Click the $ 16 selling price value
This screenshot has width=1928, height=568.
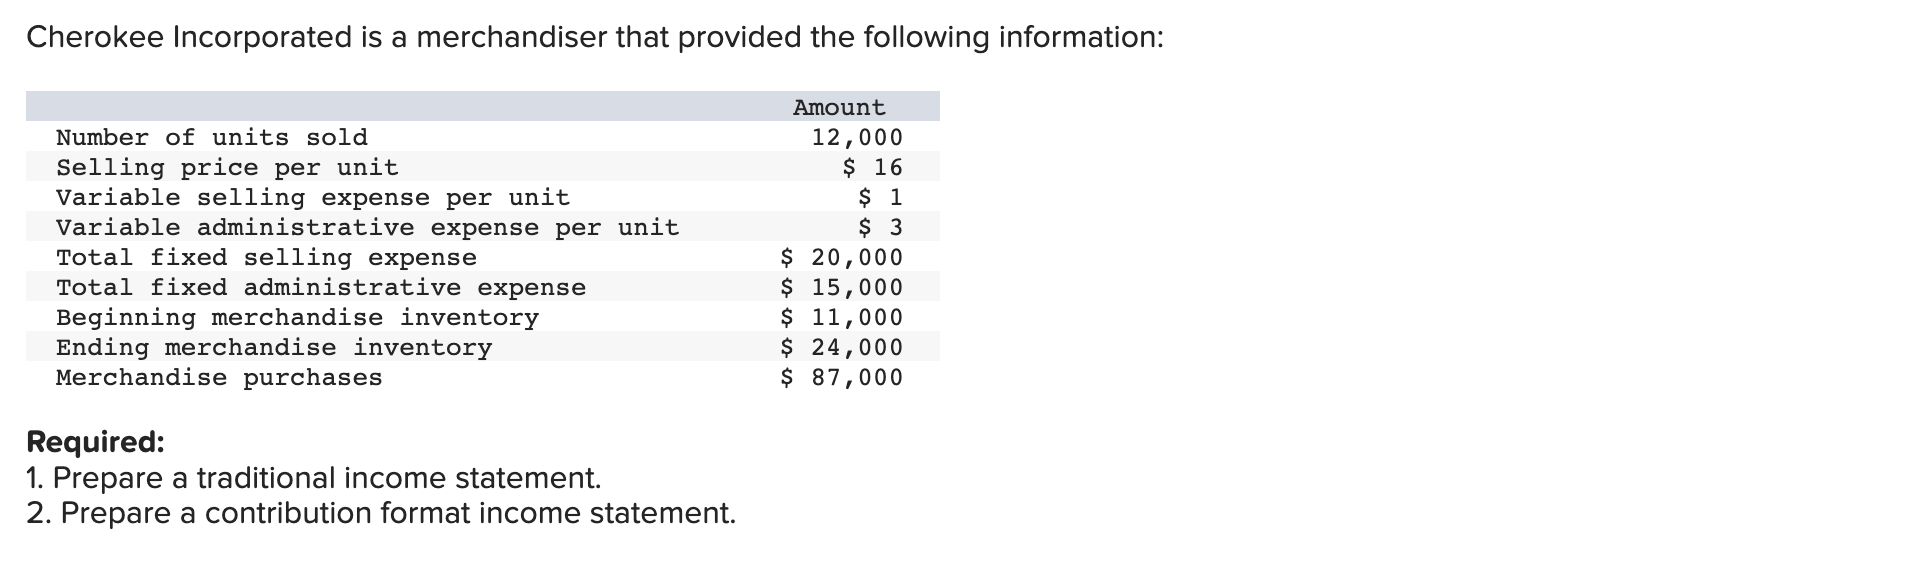pyautogui.click(x=873, y=167)
